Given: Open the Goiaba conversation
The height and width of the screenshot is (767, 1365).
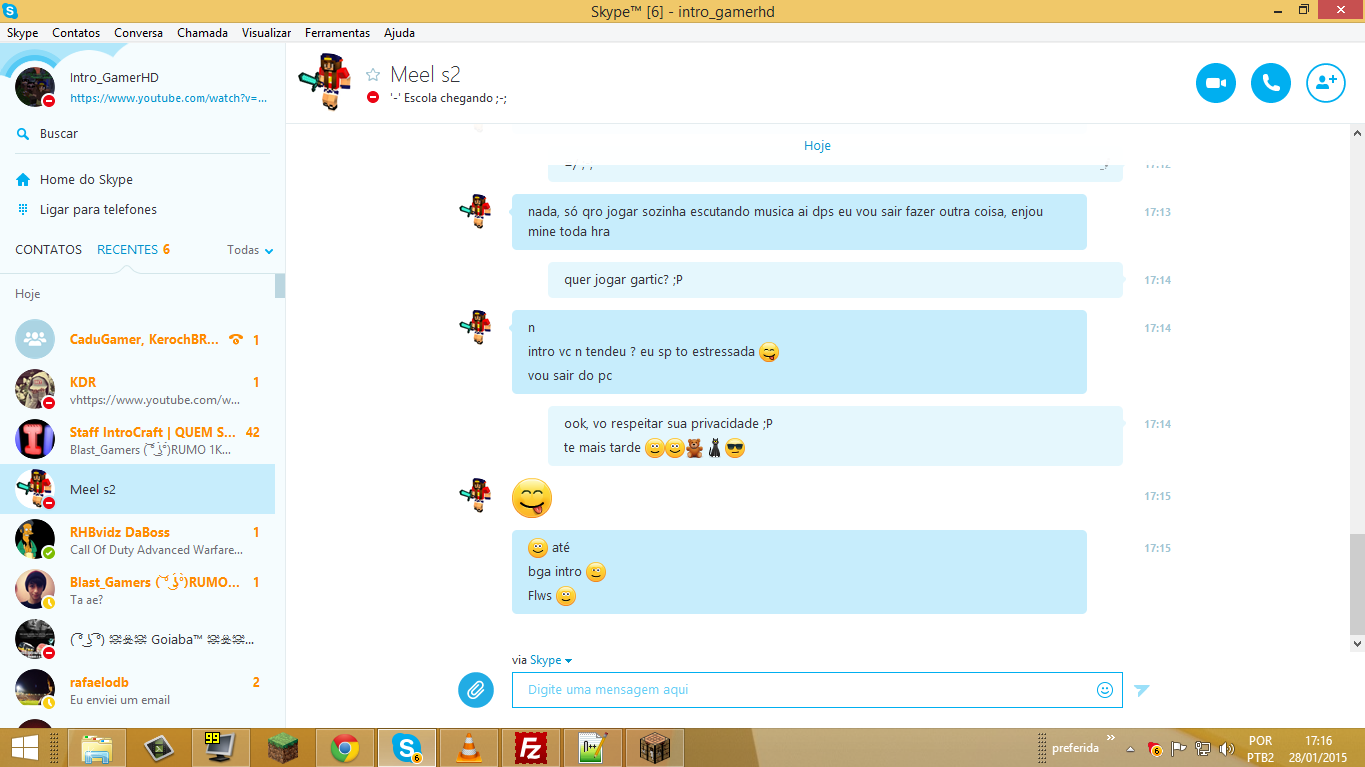Looking at the screenshot, I should [137, 639].
